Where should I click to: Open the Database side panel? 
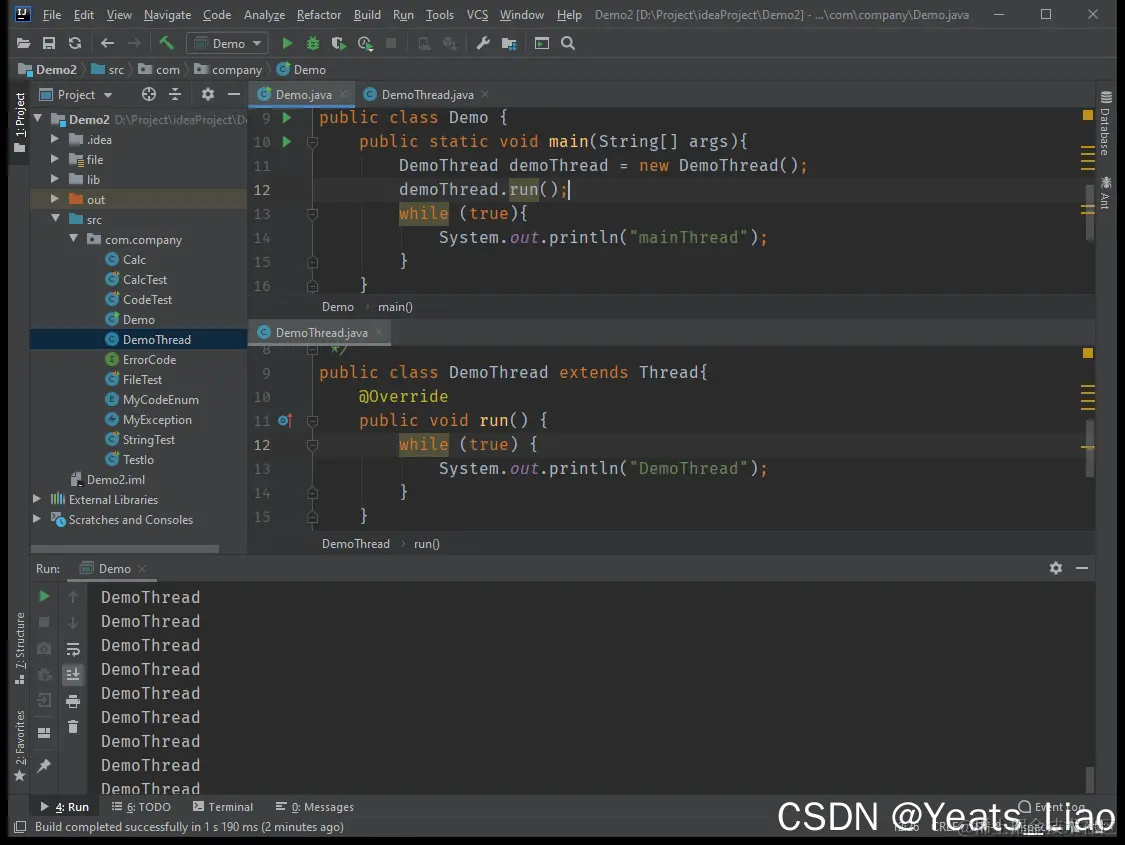point(1106,123)
